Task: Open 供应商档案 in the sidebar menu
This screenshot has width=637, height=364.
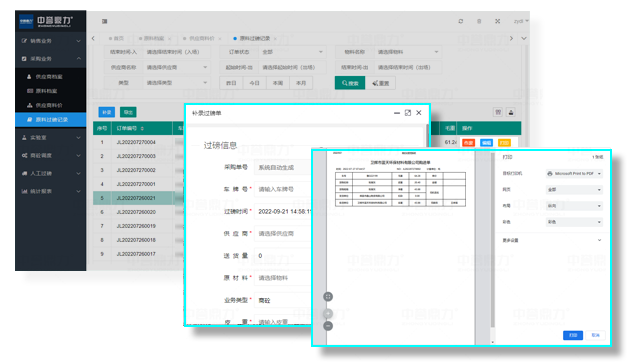Action: tap(49, 76)
